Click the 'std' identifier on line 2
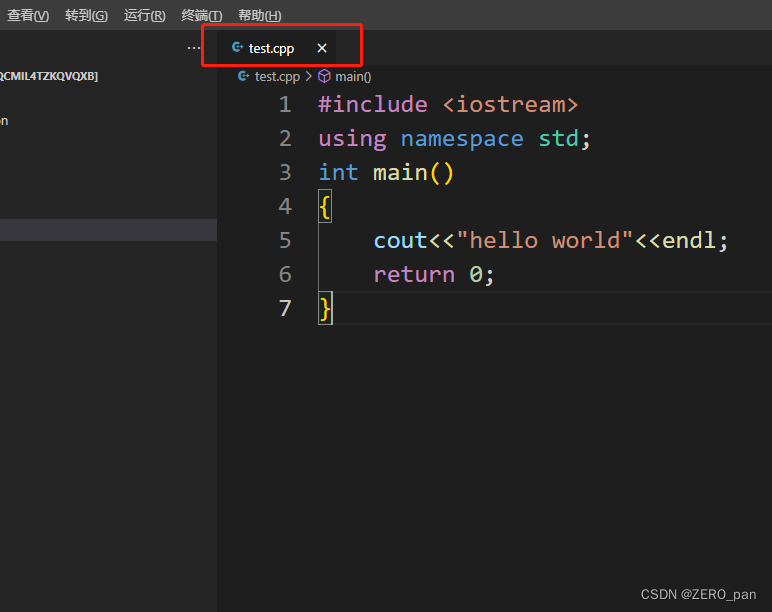This screenshot has width=772, height=612. click(x=558, y=138)
